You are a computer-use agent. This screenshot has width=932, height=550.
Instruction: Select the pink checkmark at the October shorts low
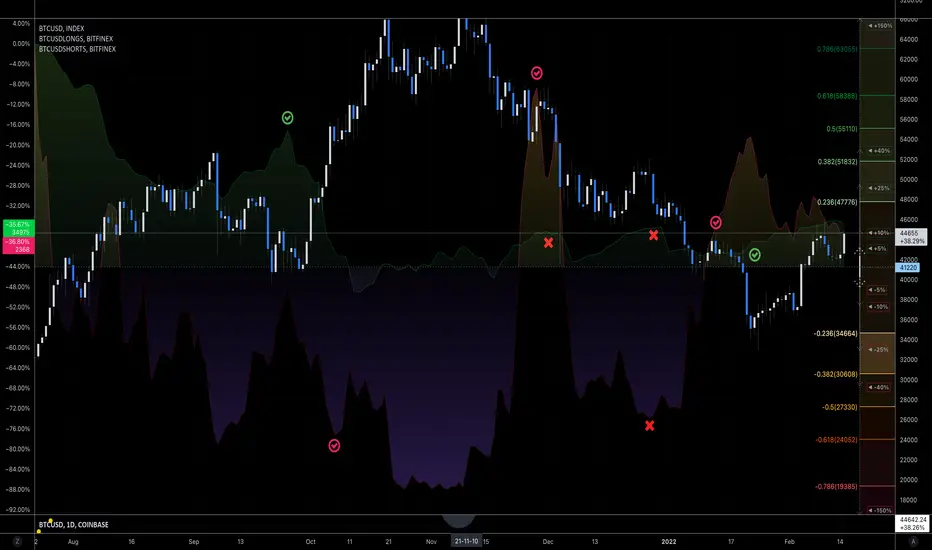(x=334, y=445)
